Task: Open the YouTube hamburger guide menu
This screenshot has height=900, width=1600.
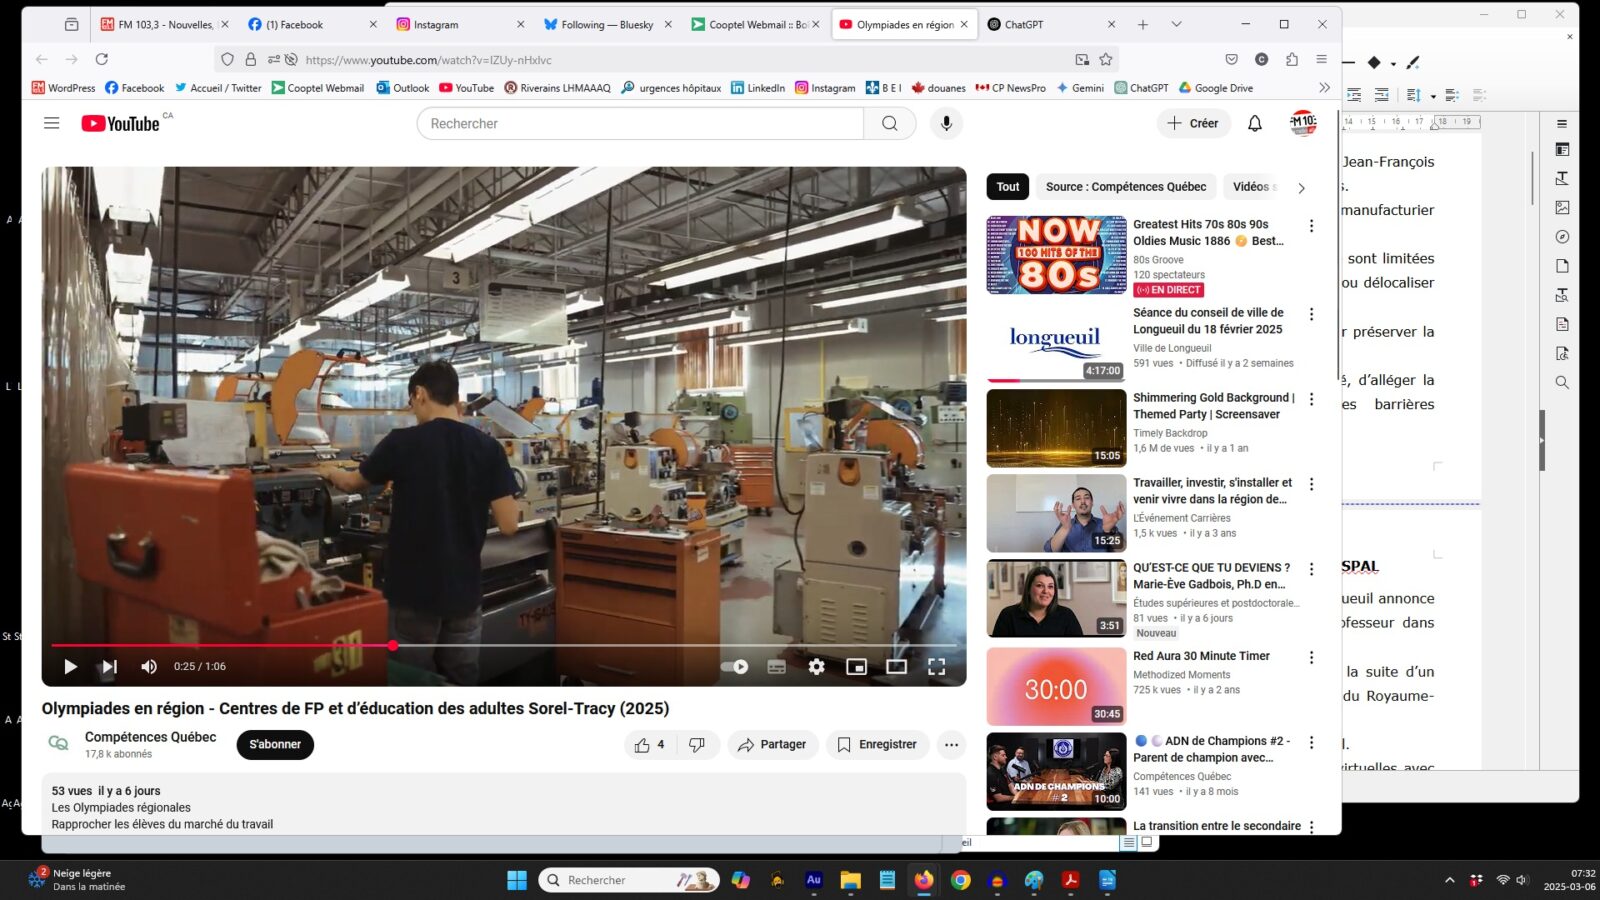Action: [52, 124]
